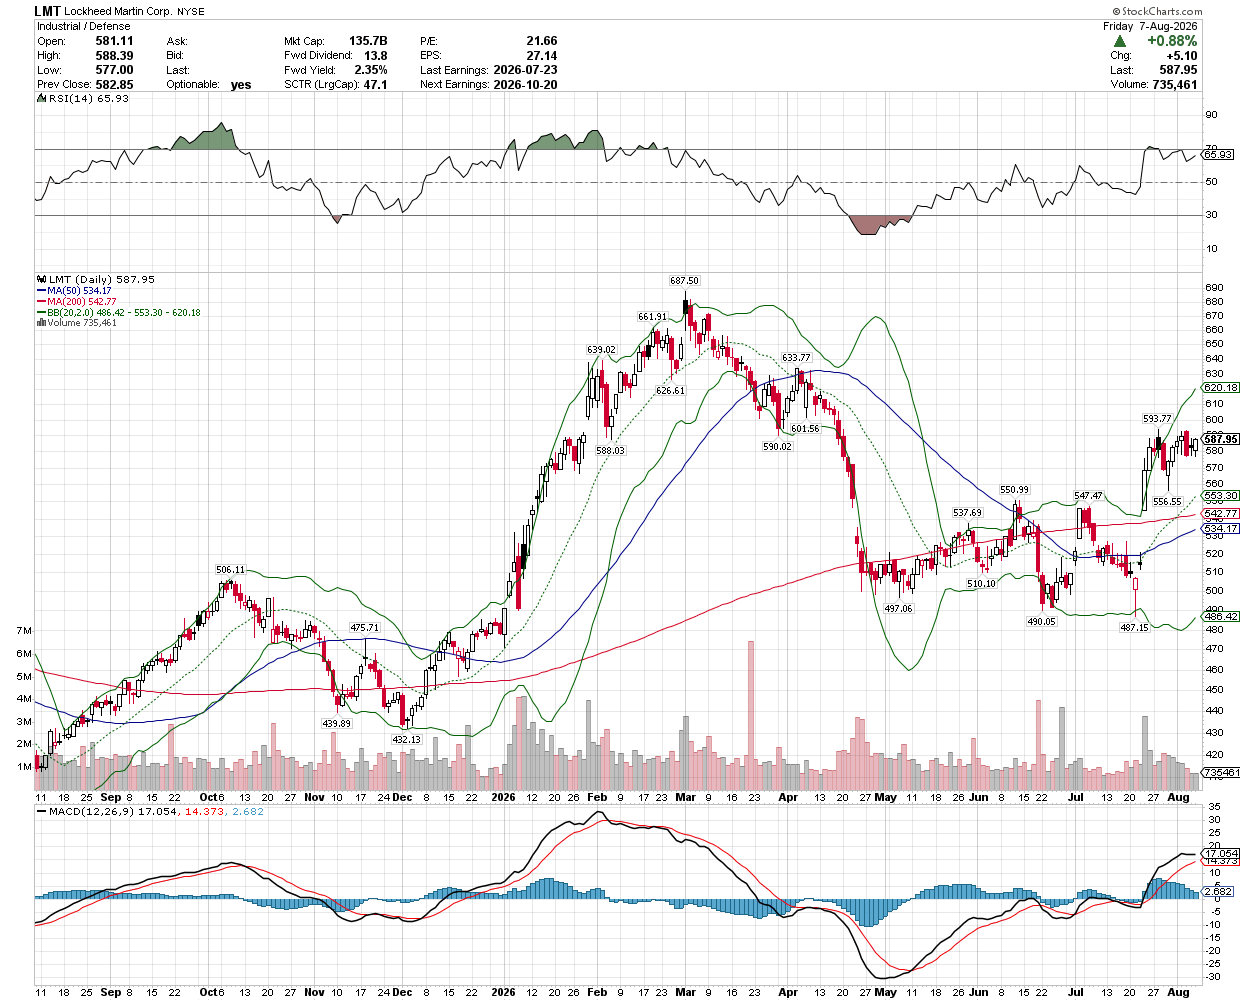Click the 633.77 price annotation
1240x1001 pixels.
(x=796, y=357)
